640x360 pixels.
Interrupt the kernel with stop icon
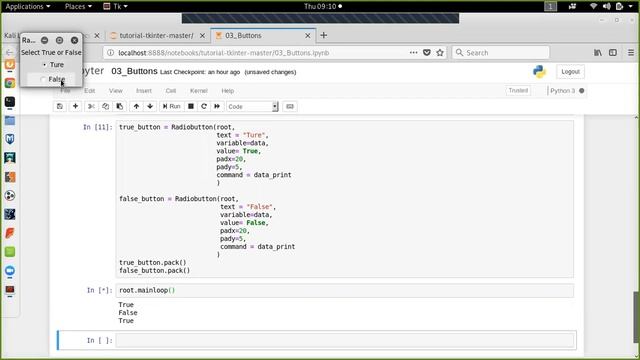point(191,107)
